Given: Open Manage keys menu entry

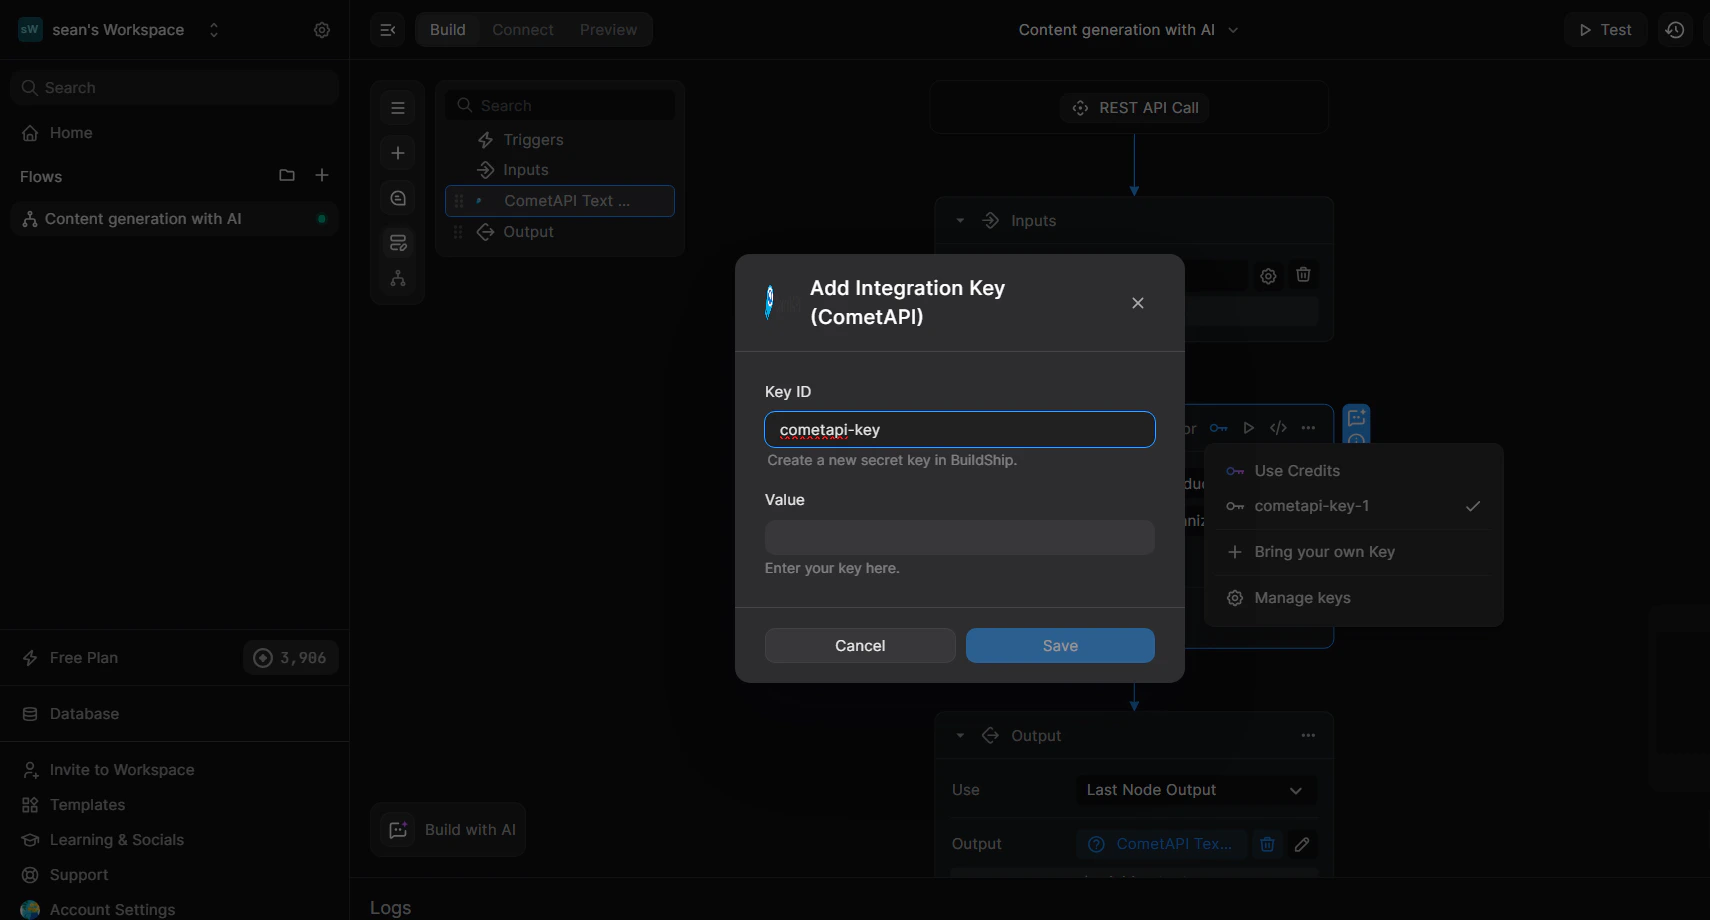Looking at the screenshot, I should [1353, 598].
